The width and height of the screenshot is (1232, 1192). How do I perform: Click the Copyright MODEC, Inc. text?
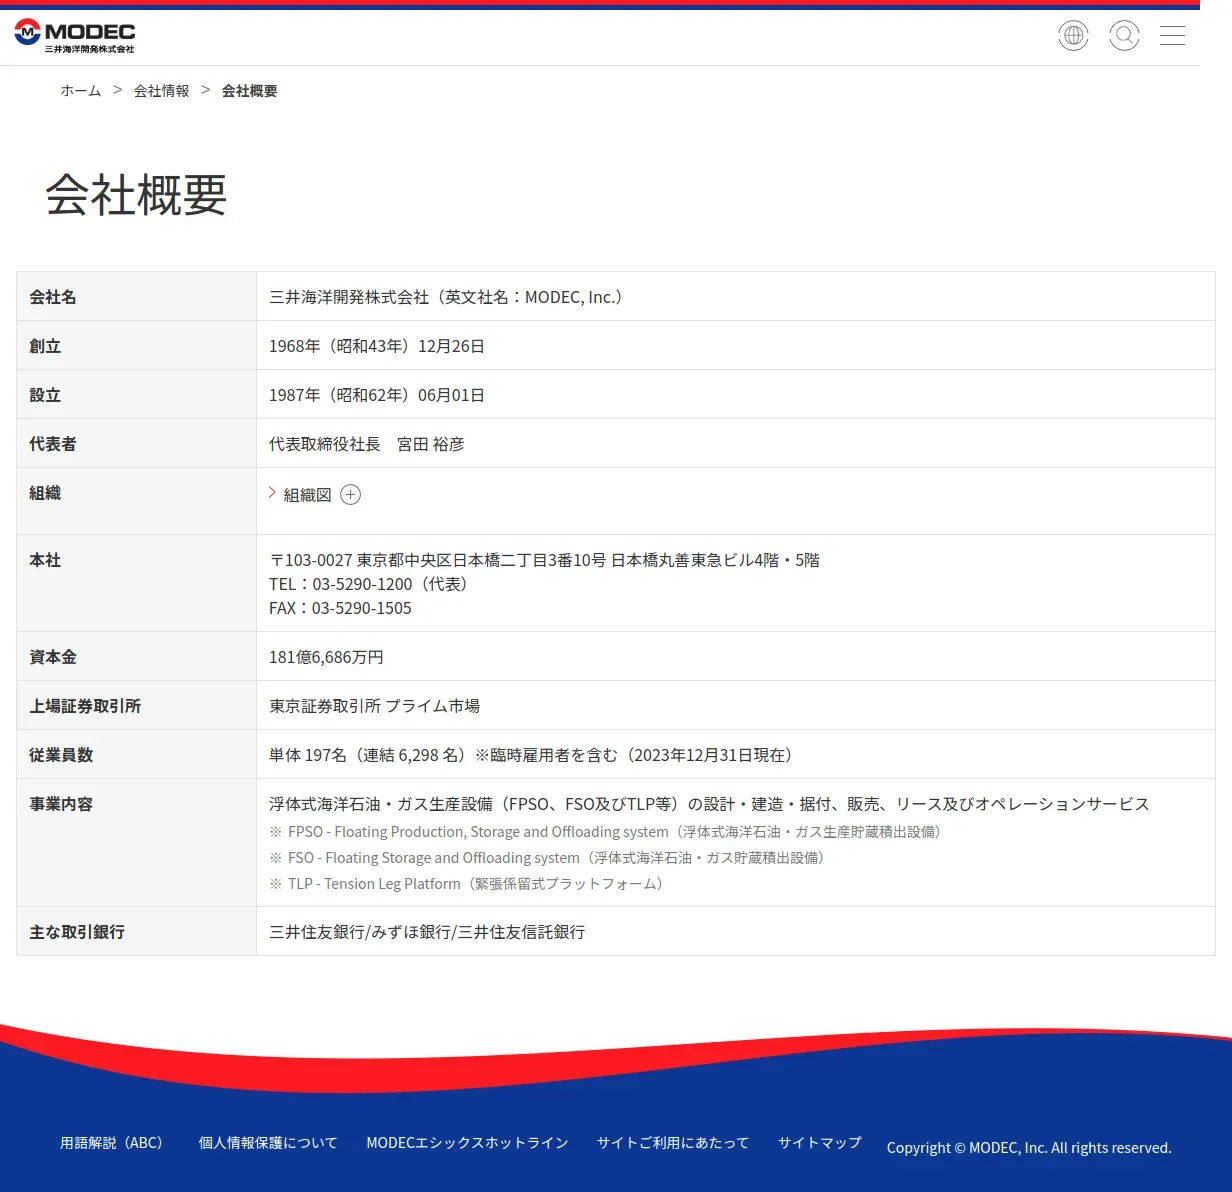[1029, 1148]
